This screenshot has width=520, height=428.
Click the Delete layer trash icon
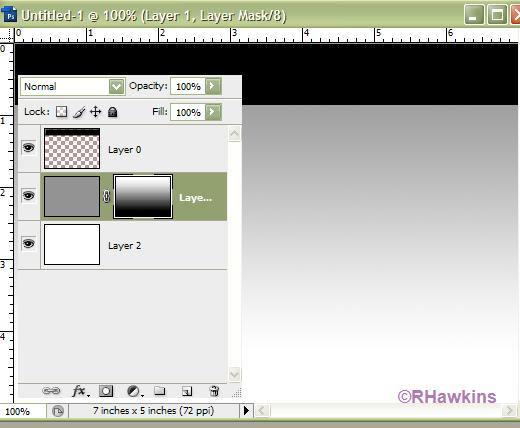pos(214,391)
